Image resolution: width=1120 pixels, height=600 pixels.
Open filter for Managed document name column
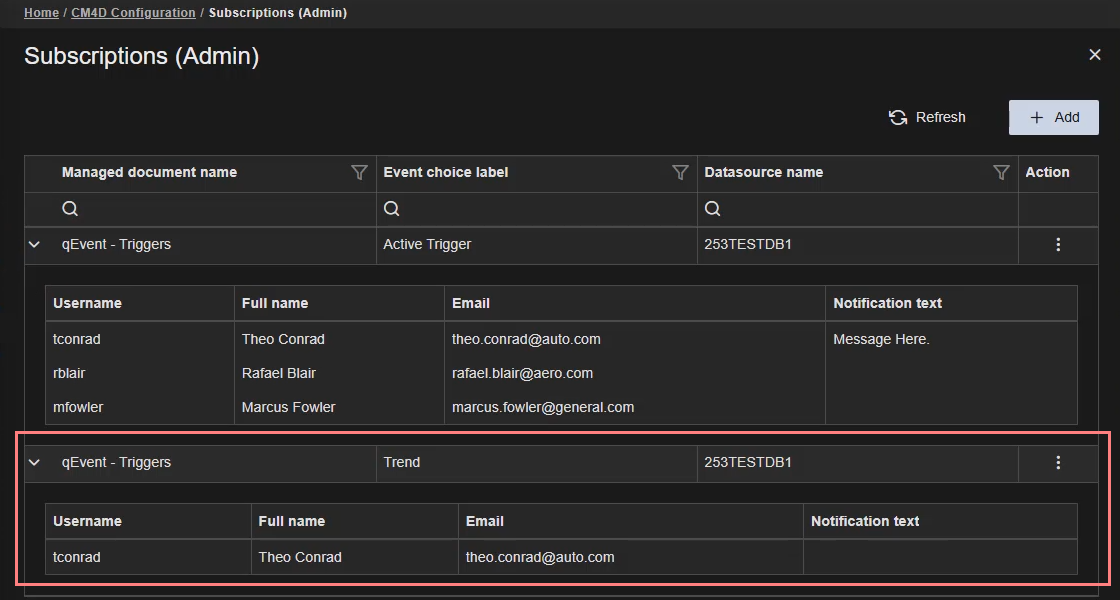point(360,173)
